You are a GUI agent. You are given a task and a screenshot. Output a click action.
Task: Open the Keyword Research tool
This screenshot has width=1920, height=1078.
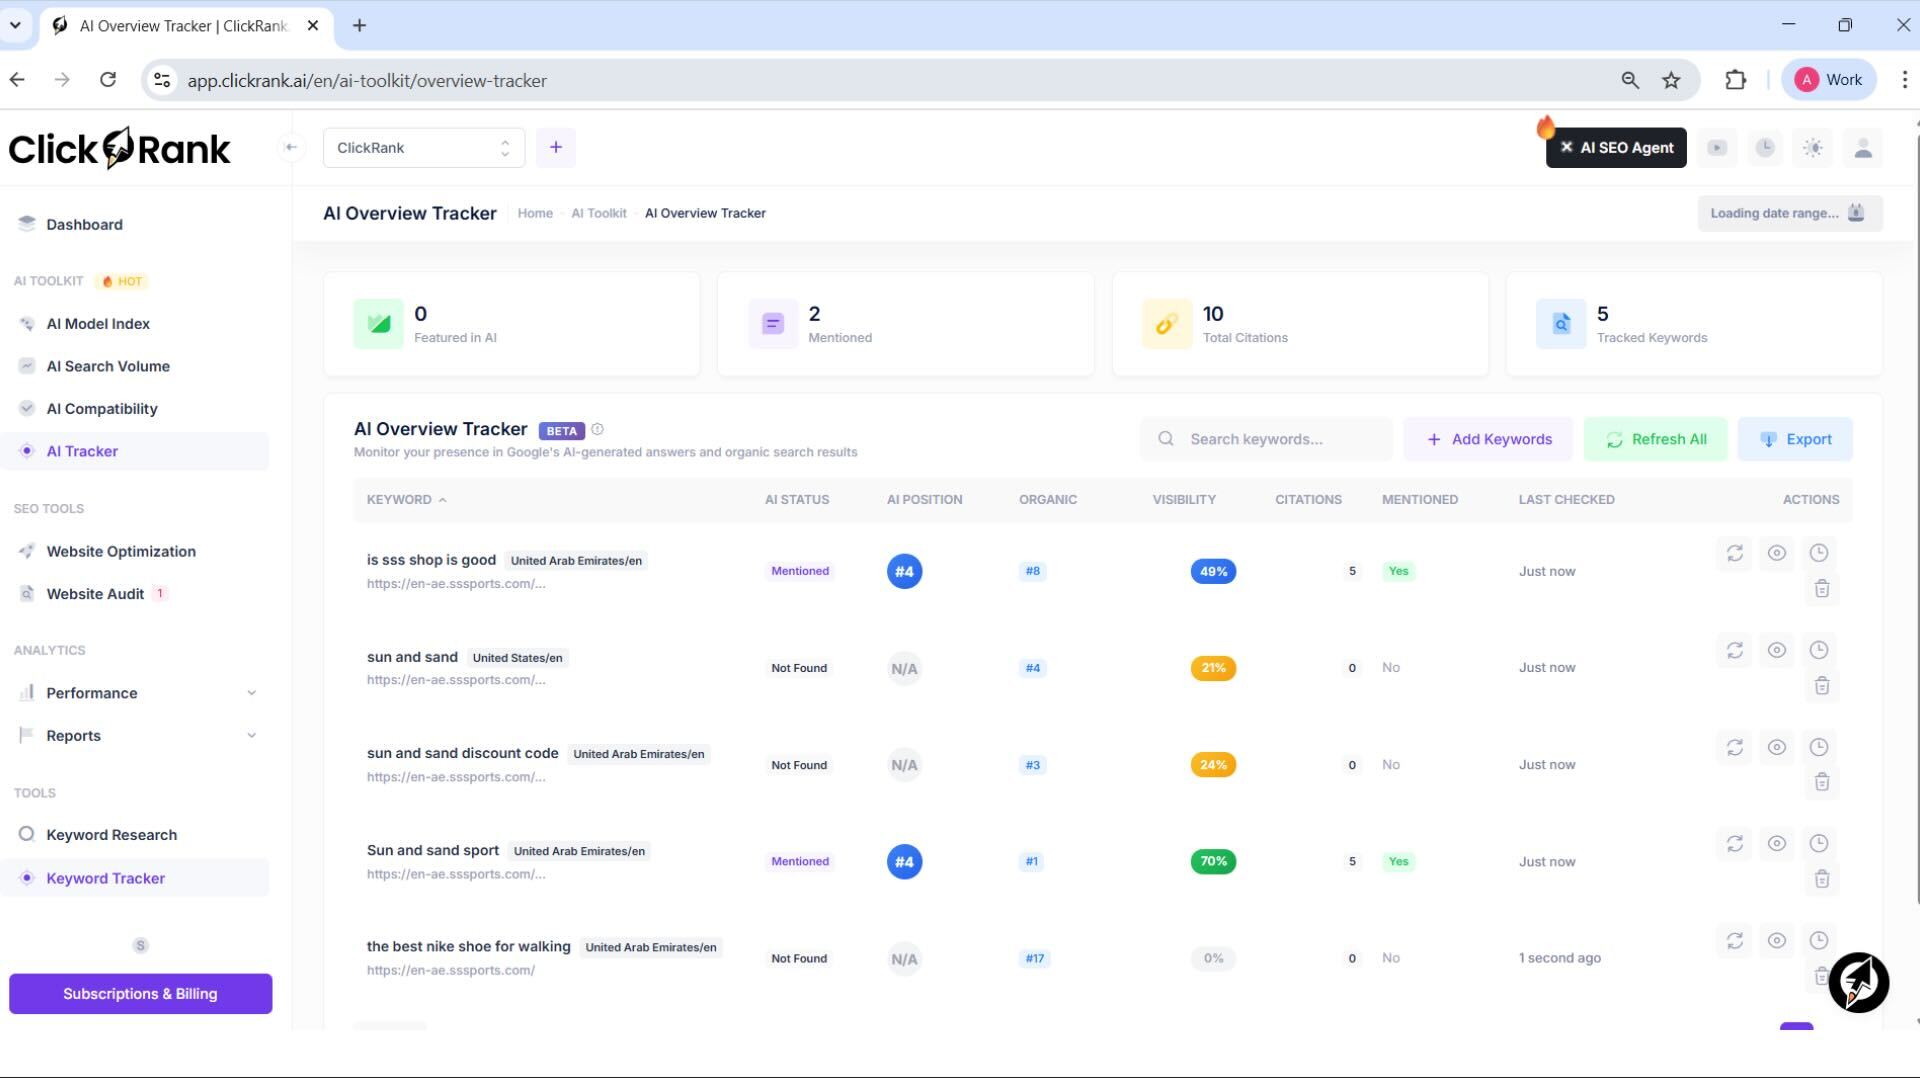pyautogui.click(x=111, y=834)
